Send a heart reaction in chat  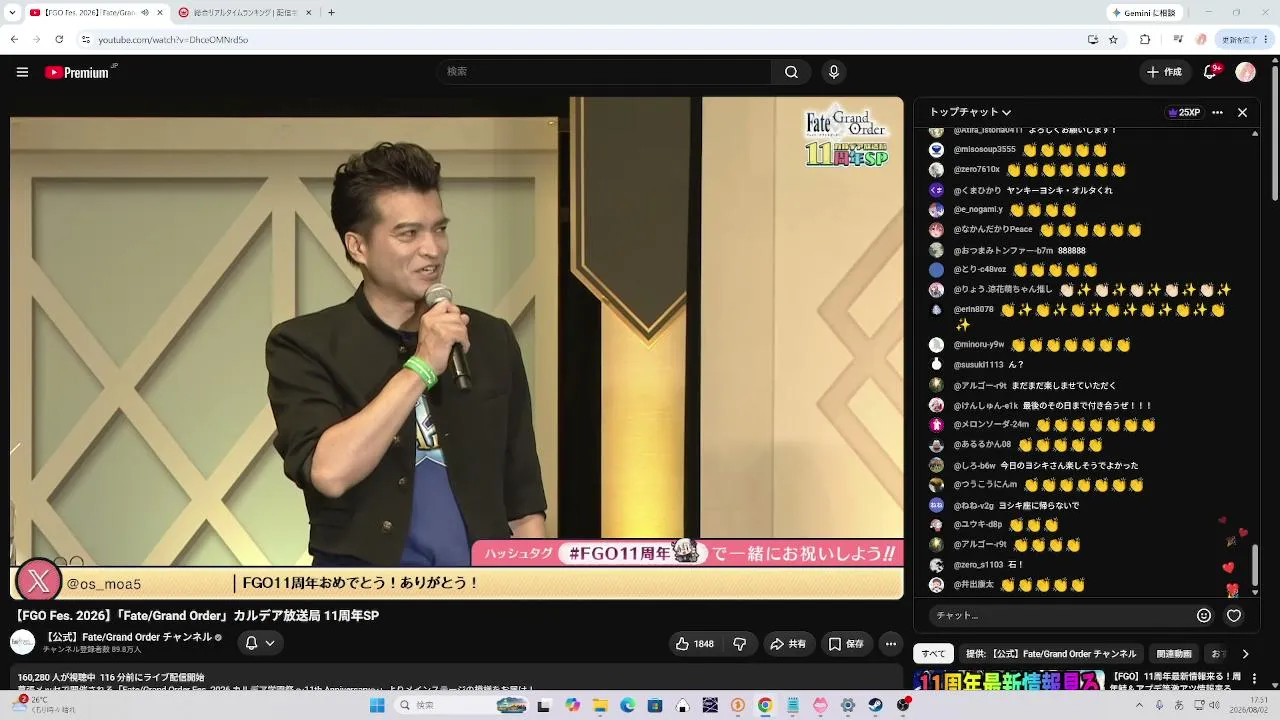tap(1234, 615)
